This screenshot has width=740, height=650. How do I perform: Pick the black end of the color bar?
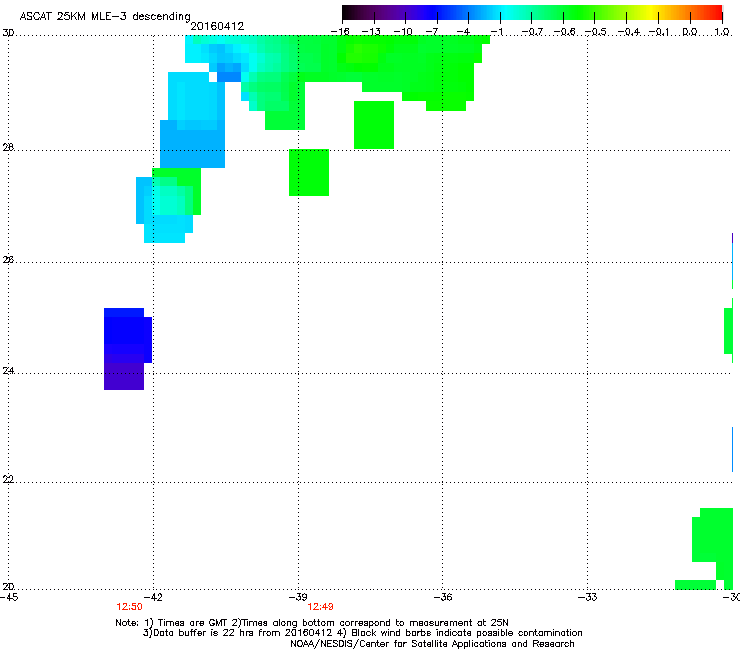[x=350, y=13]
